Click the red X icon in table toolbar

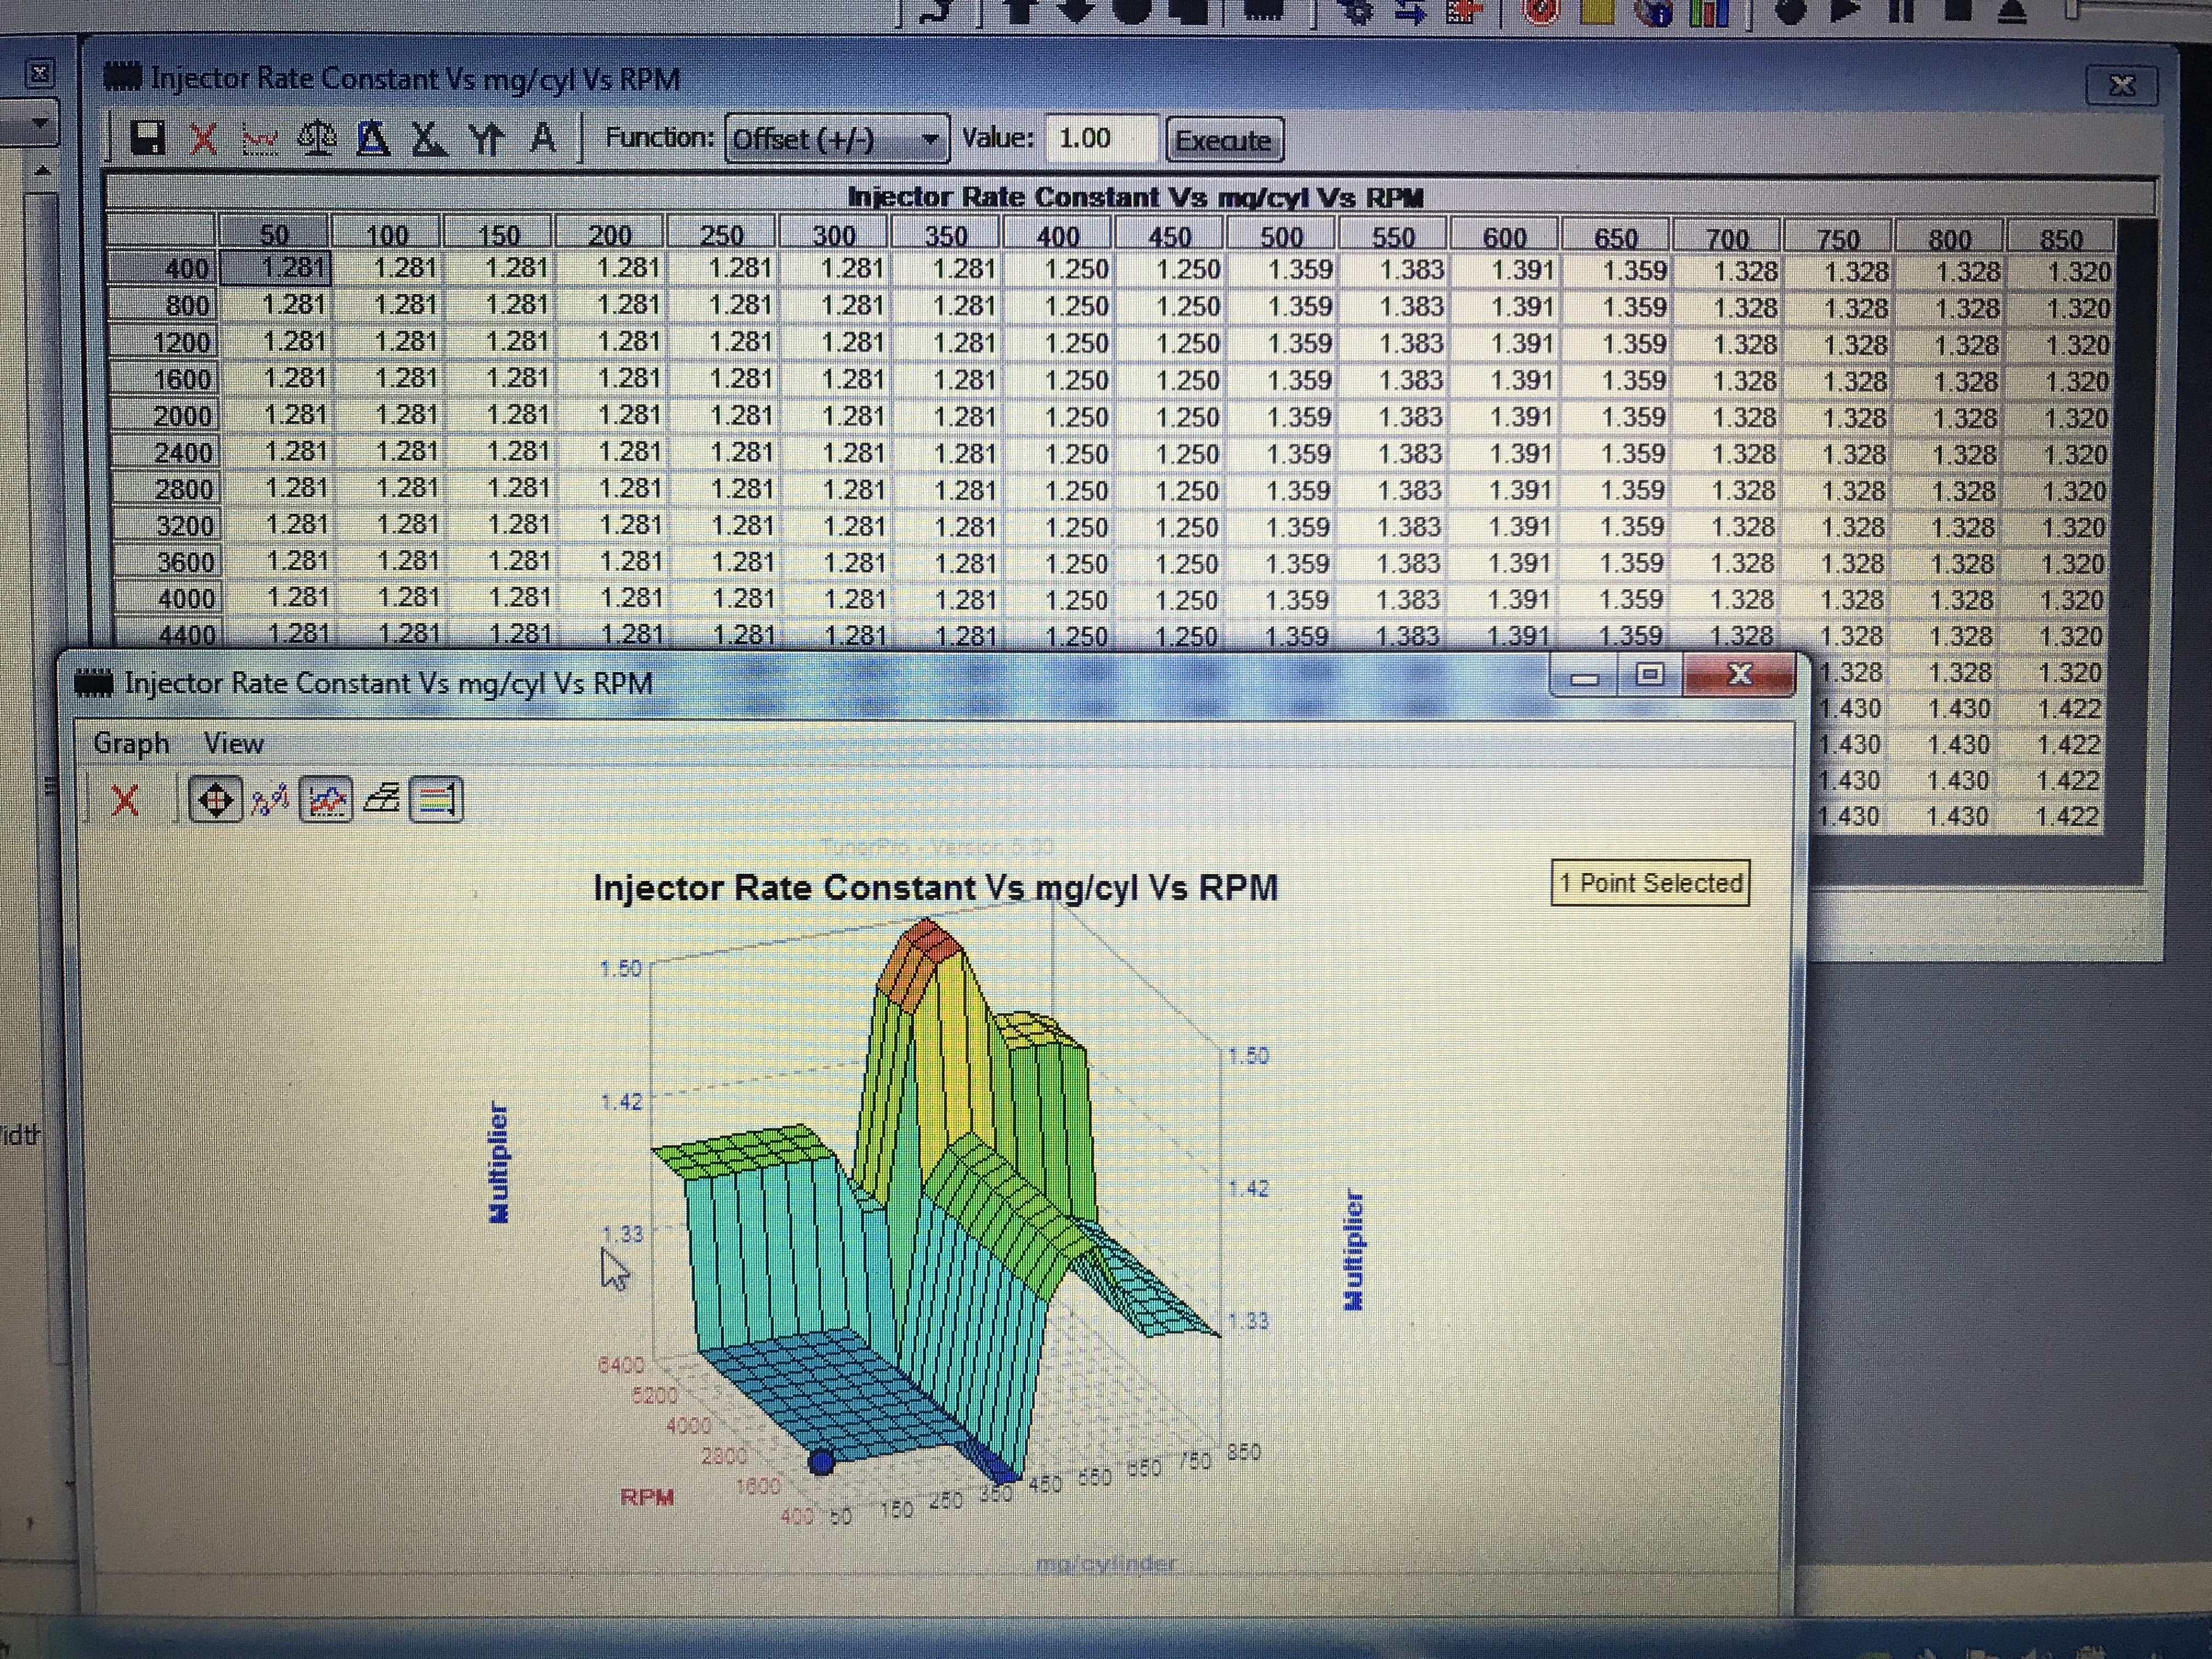click(204, 138)
